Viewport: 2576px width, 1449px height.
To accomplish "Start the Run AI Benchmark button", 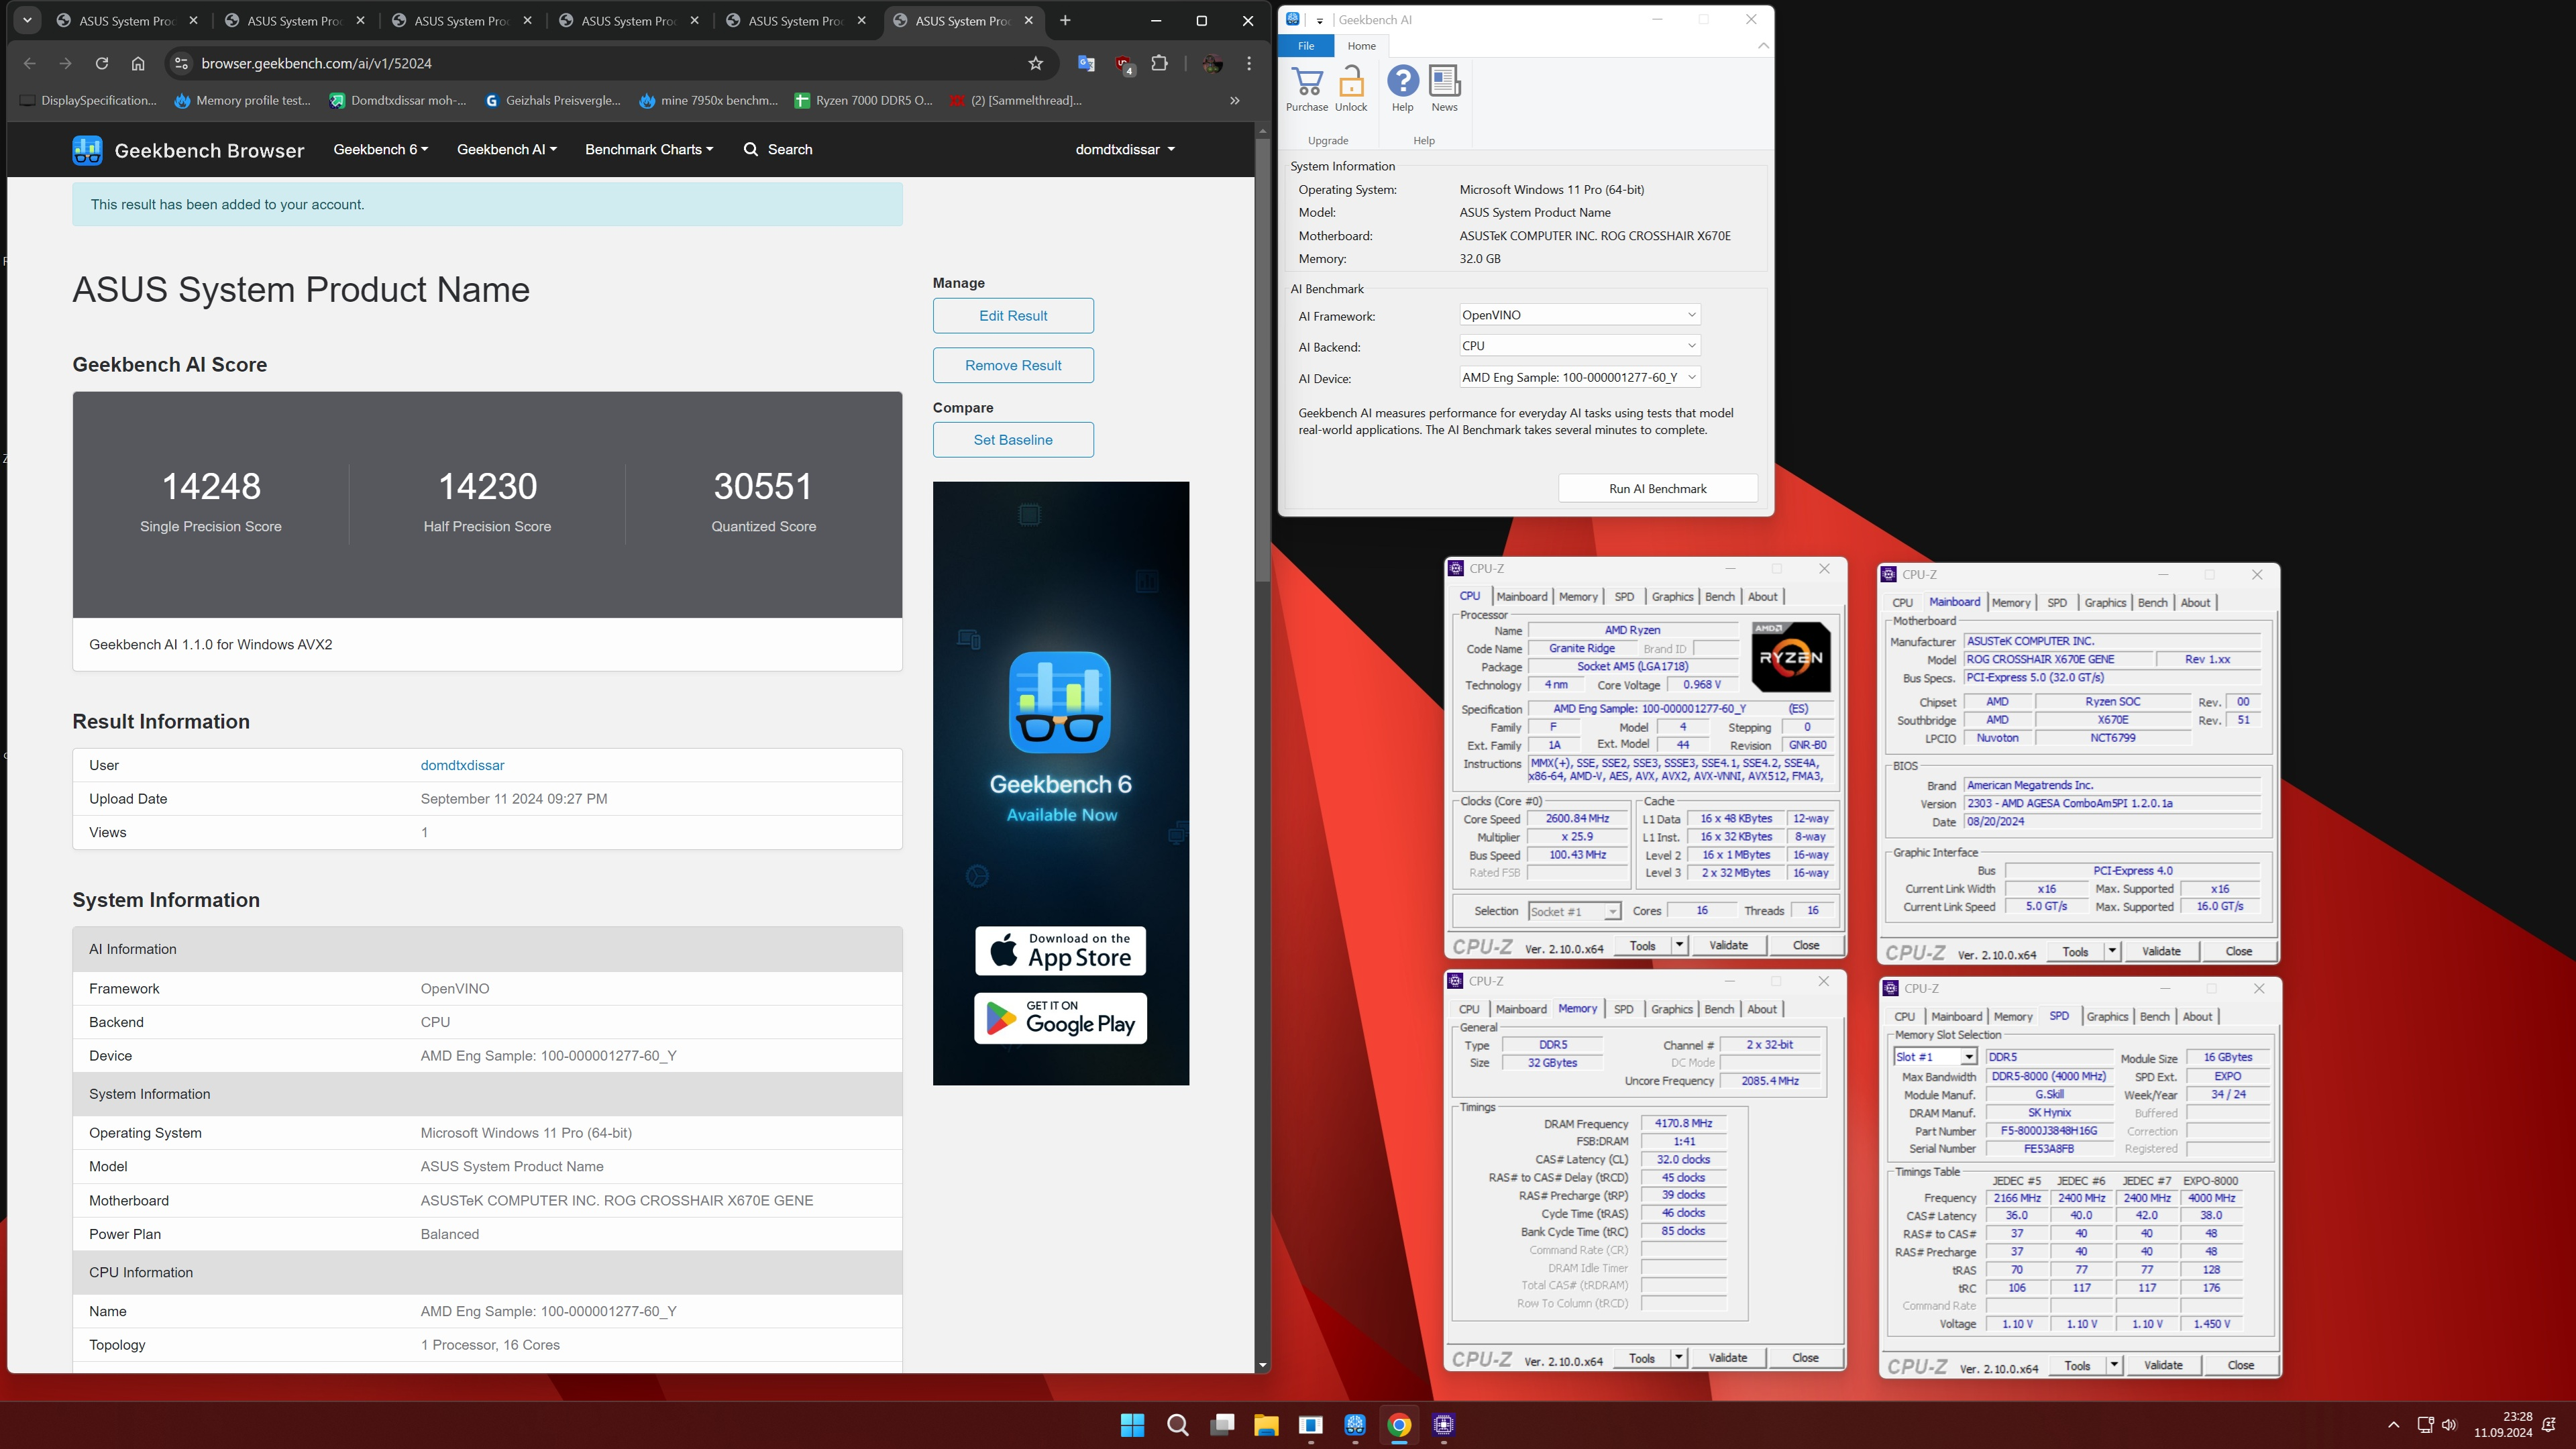I will [1657, 489].
